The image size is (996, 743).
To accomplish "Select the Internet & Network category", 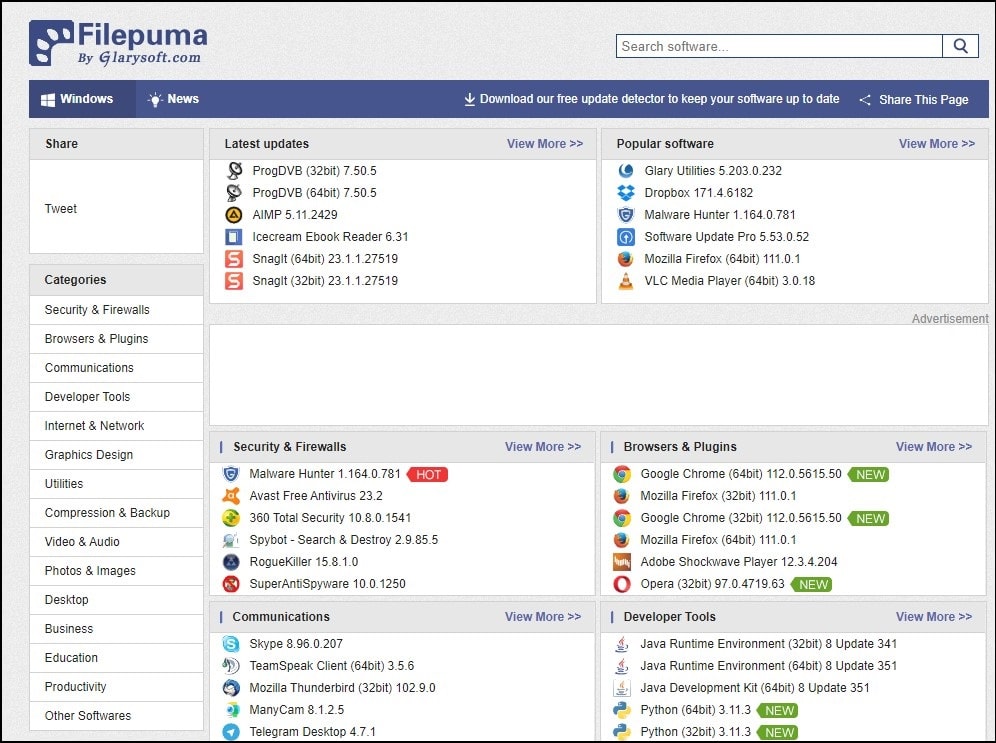I will [x=116, y=426].
